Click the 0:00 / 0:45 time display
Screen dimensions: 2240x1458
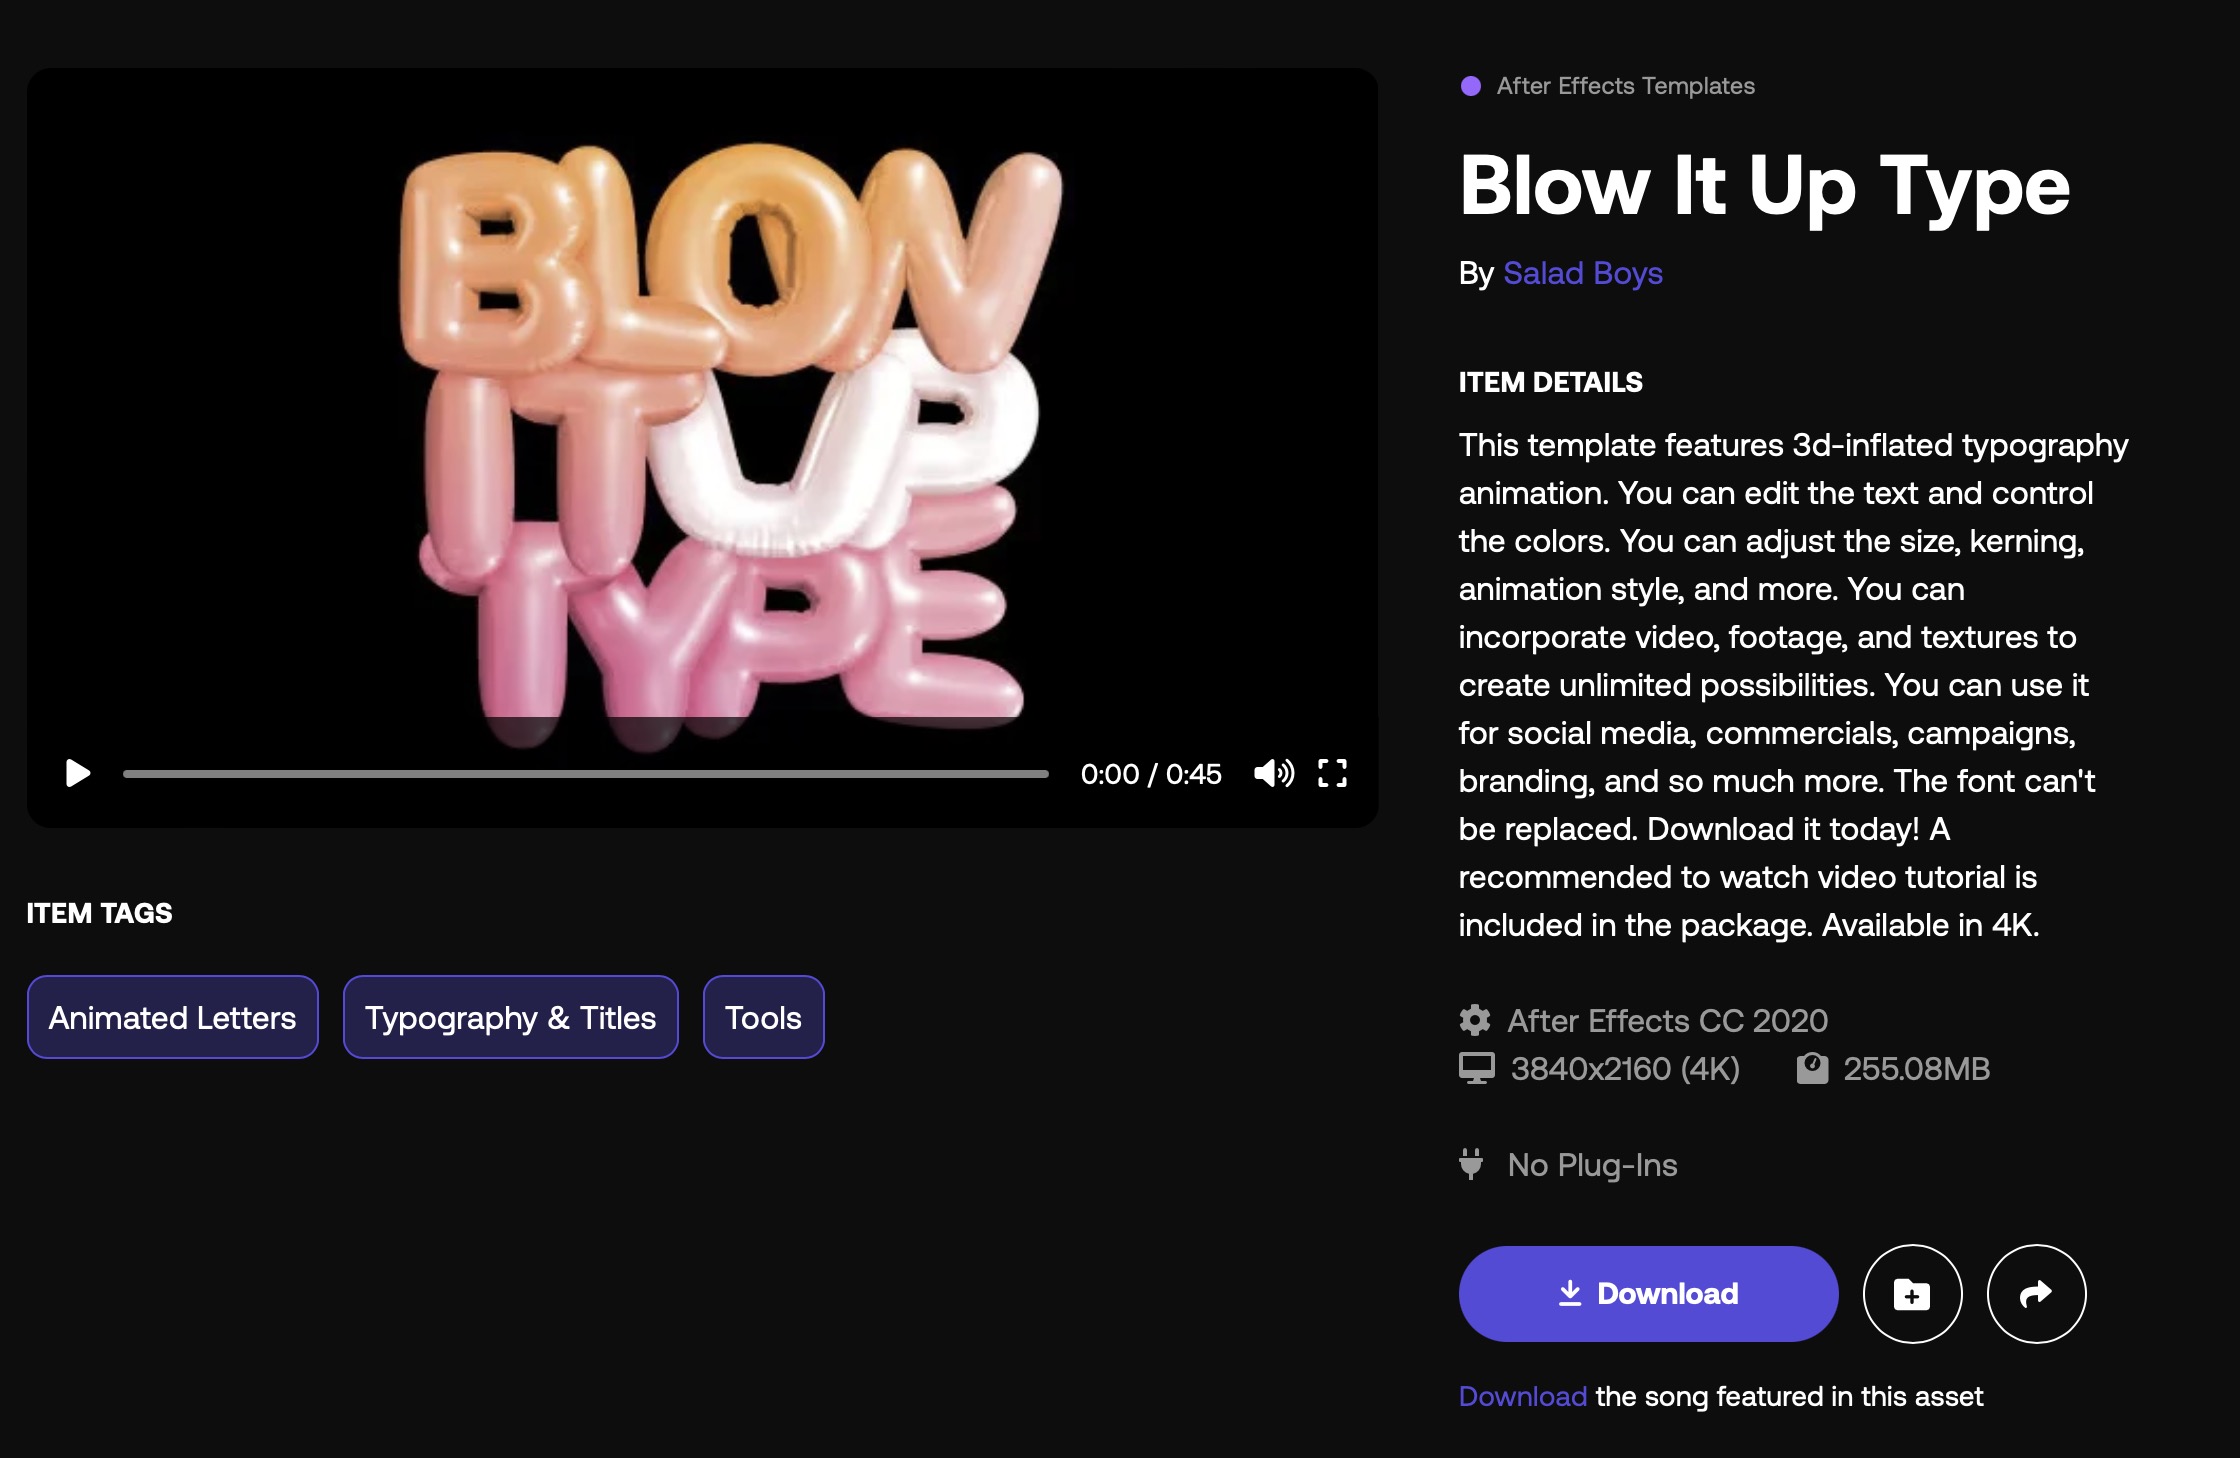1151,774
